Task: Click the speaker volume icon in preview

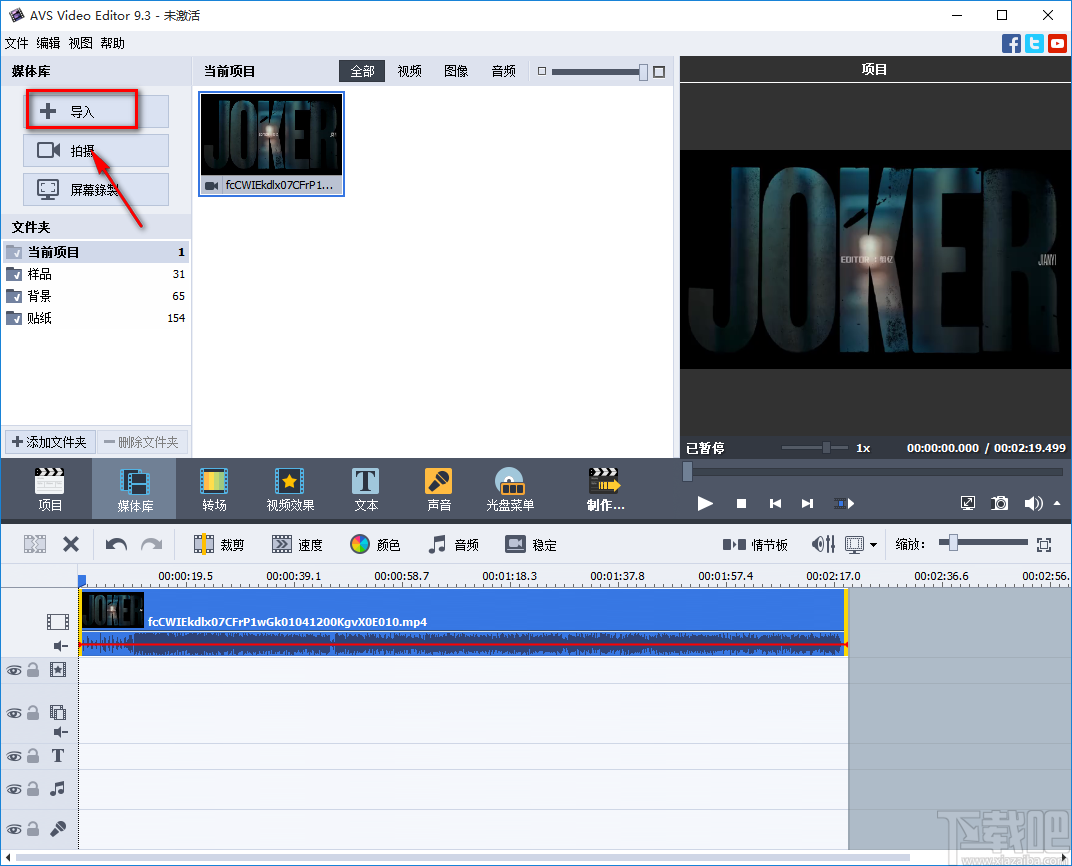Action: (x=1033, y=504)
